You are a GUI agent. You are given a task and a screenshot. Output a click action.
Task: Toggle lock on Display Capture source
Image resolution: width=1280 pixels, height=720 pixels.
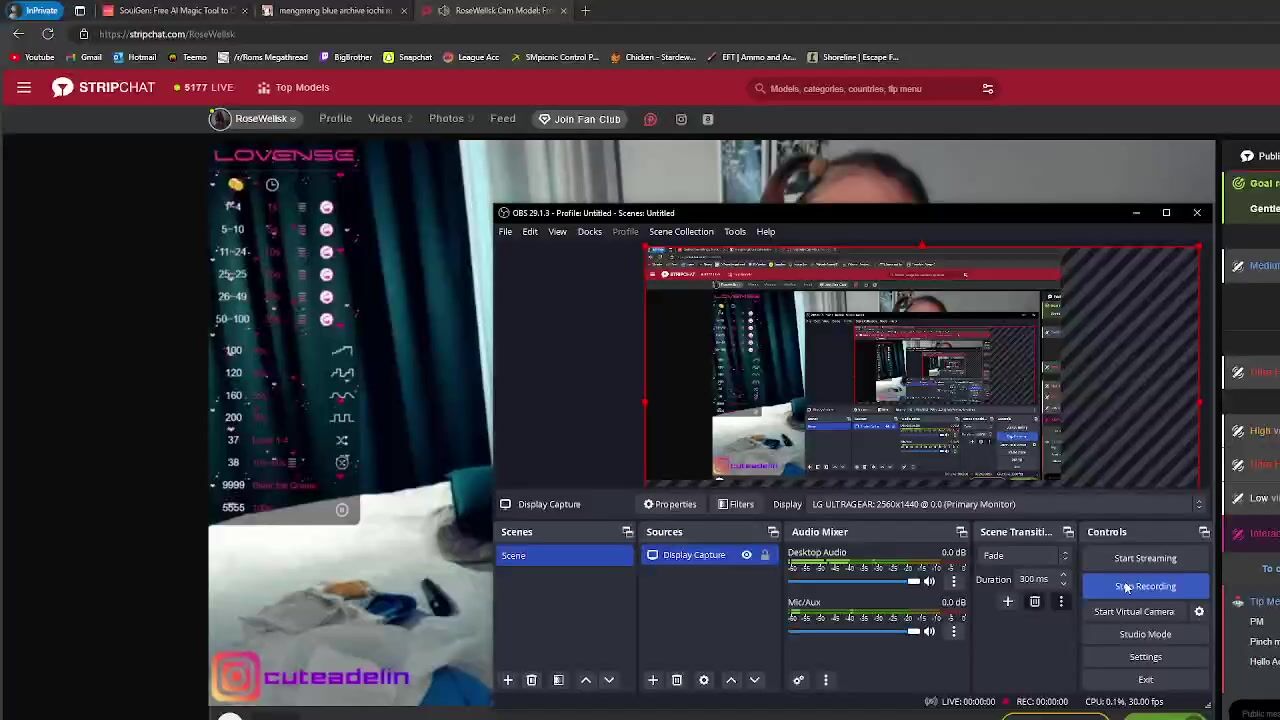[x=765, y=555]
